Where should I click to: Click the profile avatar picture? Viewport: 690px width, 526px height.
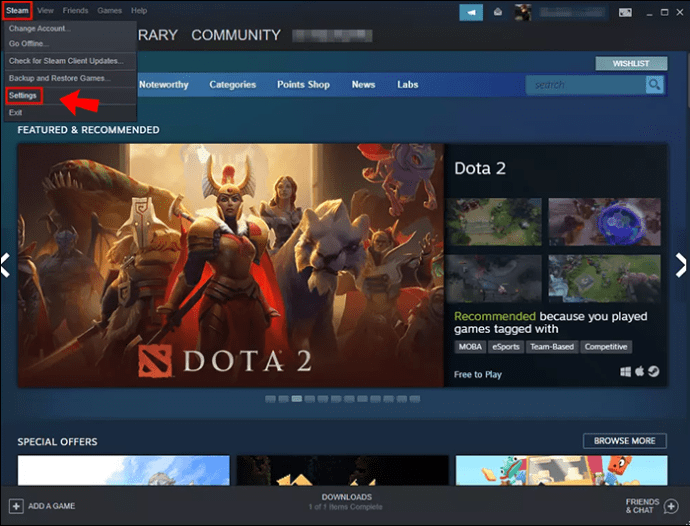[x=523, y=12]
